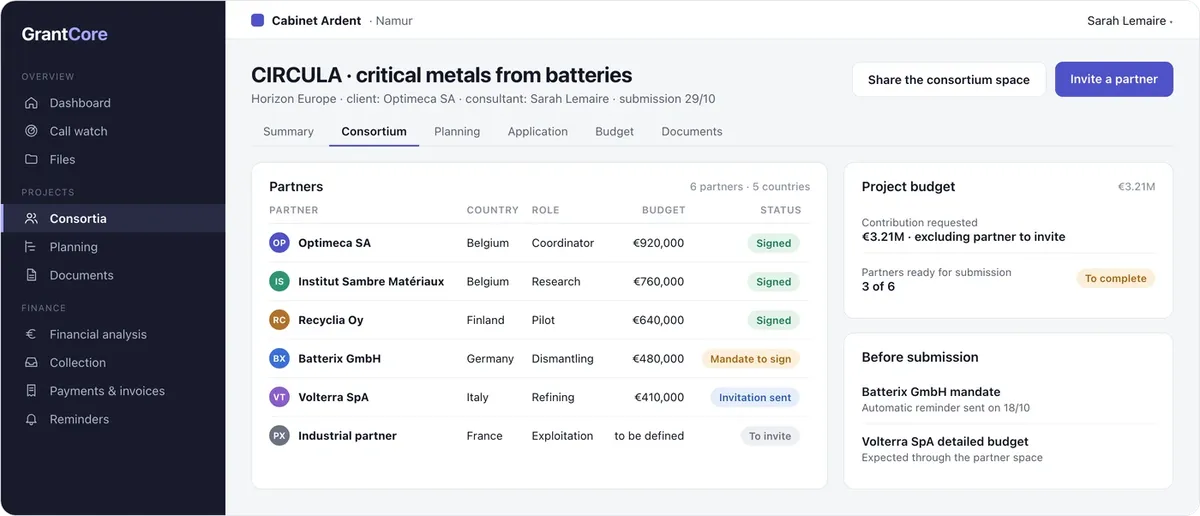Click the €920,000 budget cell
Image resolution: width=1200 pixels, height=516 pixels.
pos(658,243)
